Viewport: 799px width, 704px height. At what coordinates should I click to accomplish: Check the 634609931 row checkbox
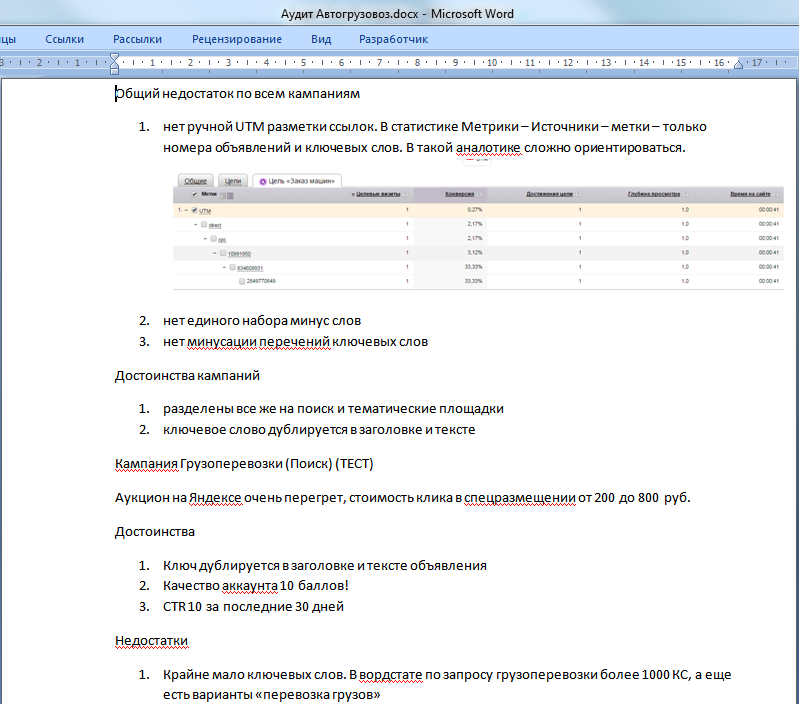pyautogui.click(x=232, y=267)
